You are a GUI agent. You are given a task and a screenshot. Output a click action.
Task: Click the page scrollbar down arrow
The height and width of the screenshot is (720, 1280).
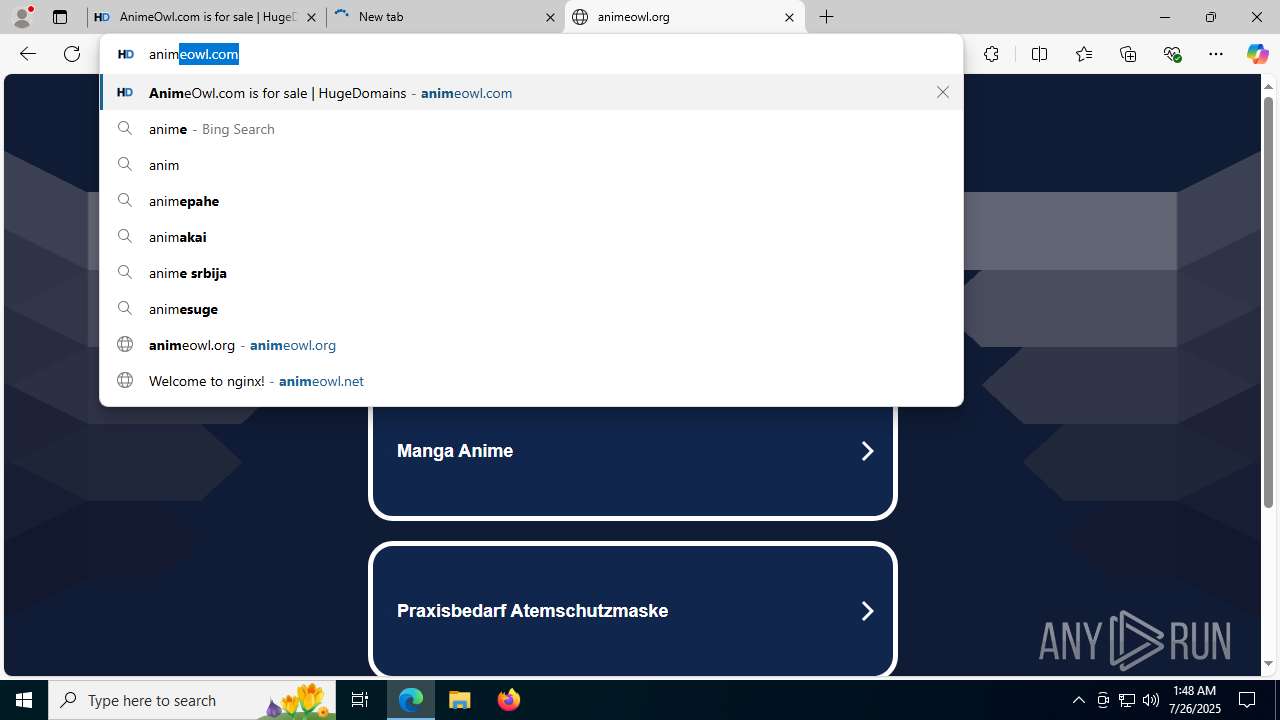coord(1268,664)
